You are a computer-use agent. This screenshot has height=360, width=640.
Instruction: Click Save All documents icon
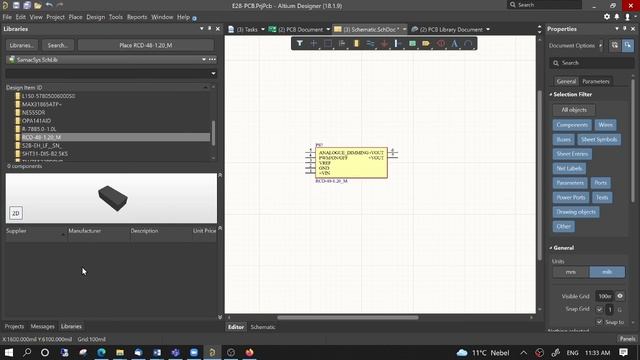pos(27,5)
